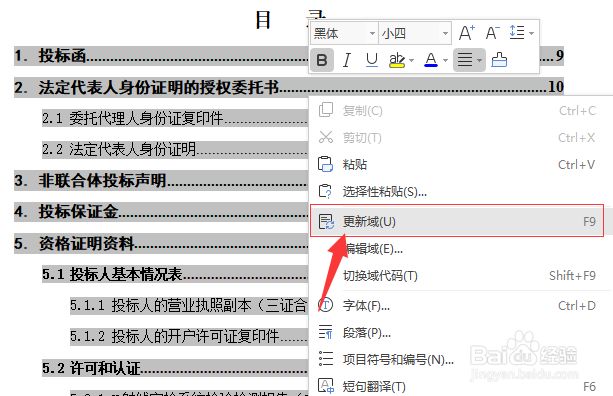This screenshot has width=613, height=396.
Task: Increase font size with A+ icon
Action: [x=467, y=33]
